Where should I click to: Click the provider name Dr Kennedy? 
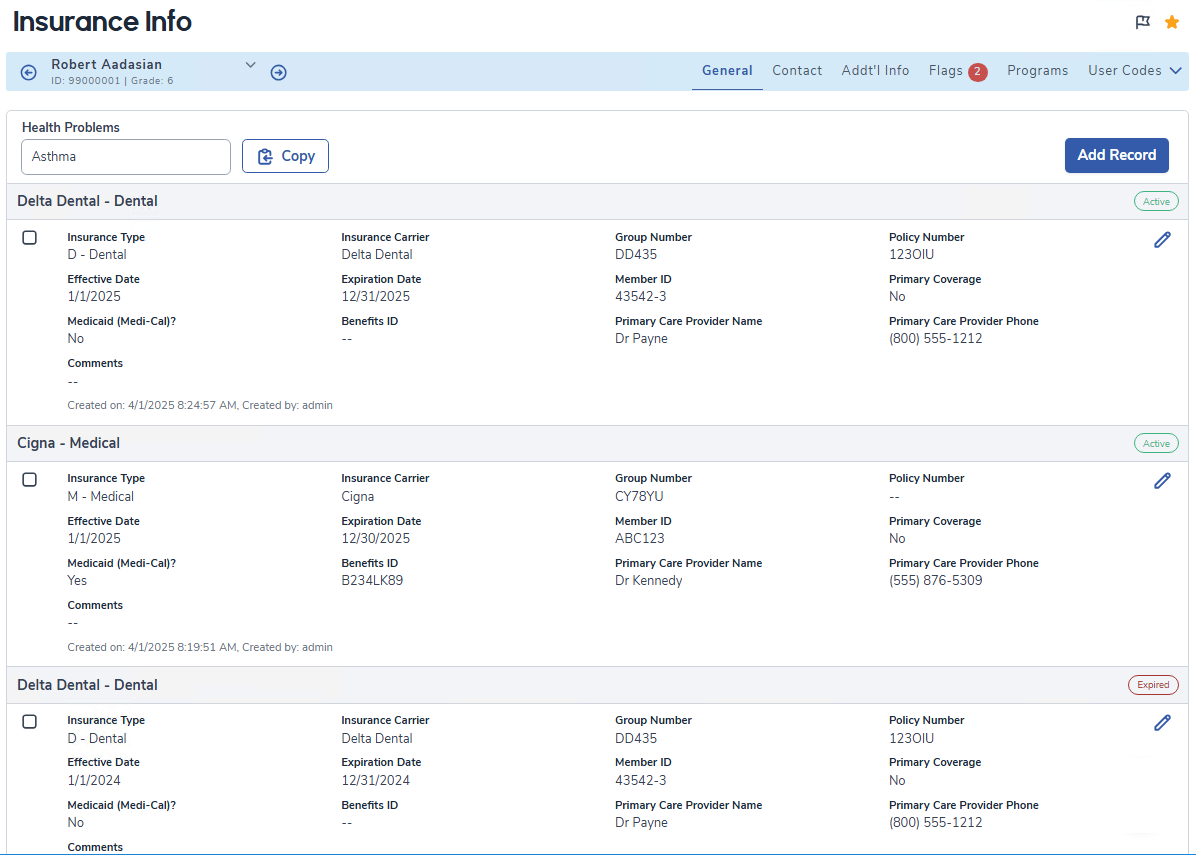(649, 580)
